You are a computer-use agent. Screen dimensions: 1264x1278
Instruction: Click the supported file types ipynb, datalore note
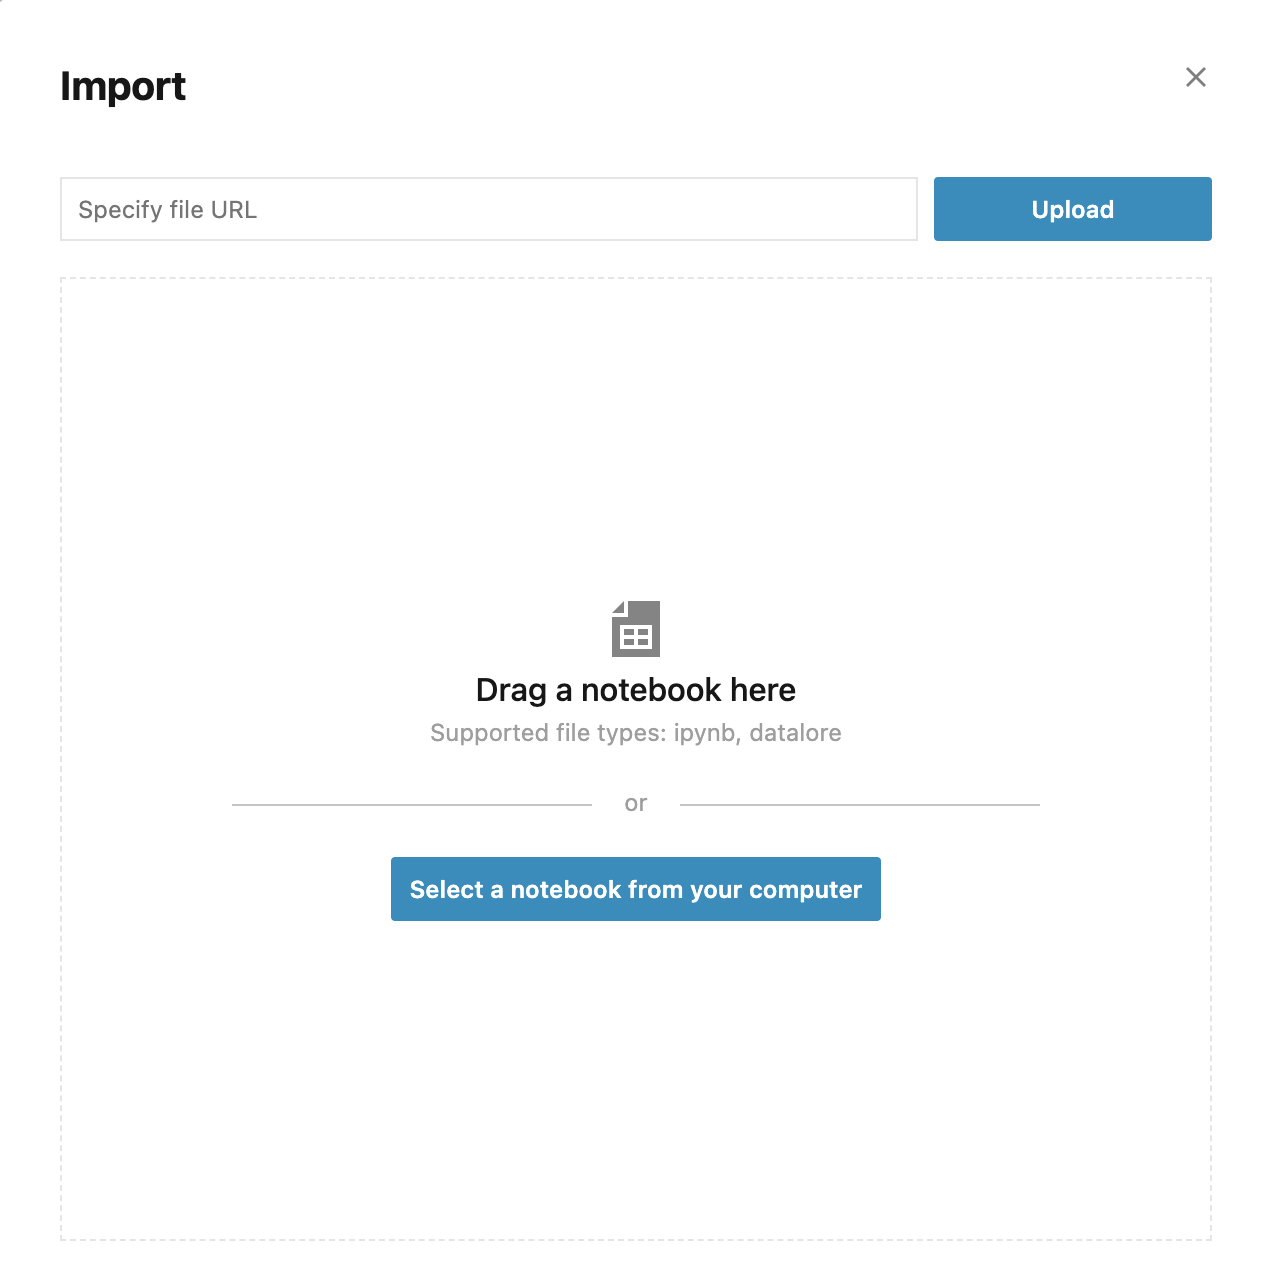(x=635, y=732)
